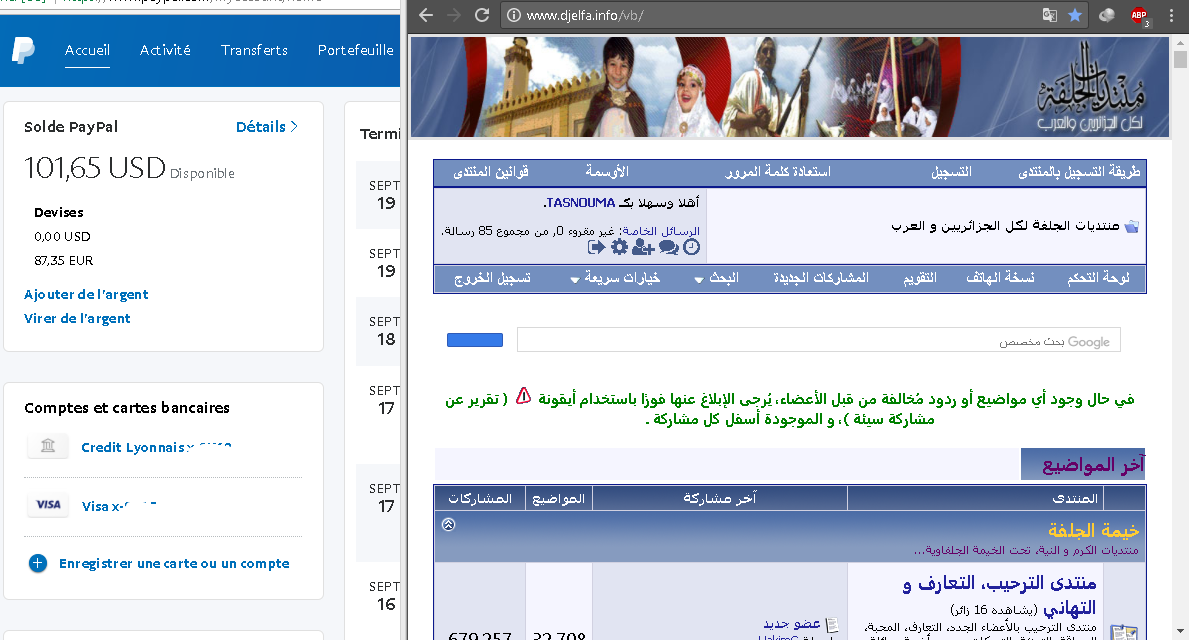Click Ajouter de l'argent link
The height and width of the screenshot is (640, 1189).
click(86, 294)
